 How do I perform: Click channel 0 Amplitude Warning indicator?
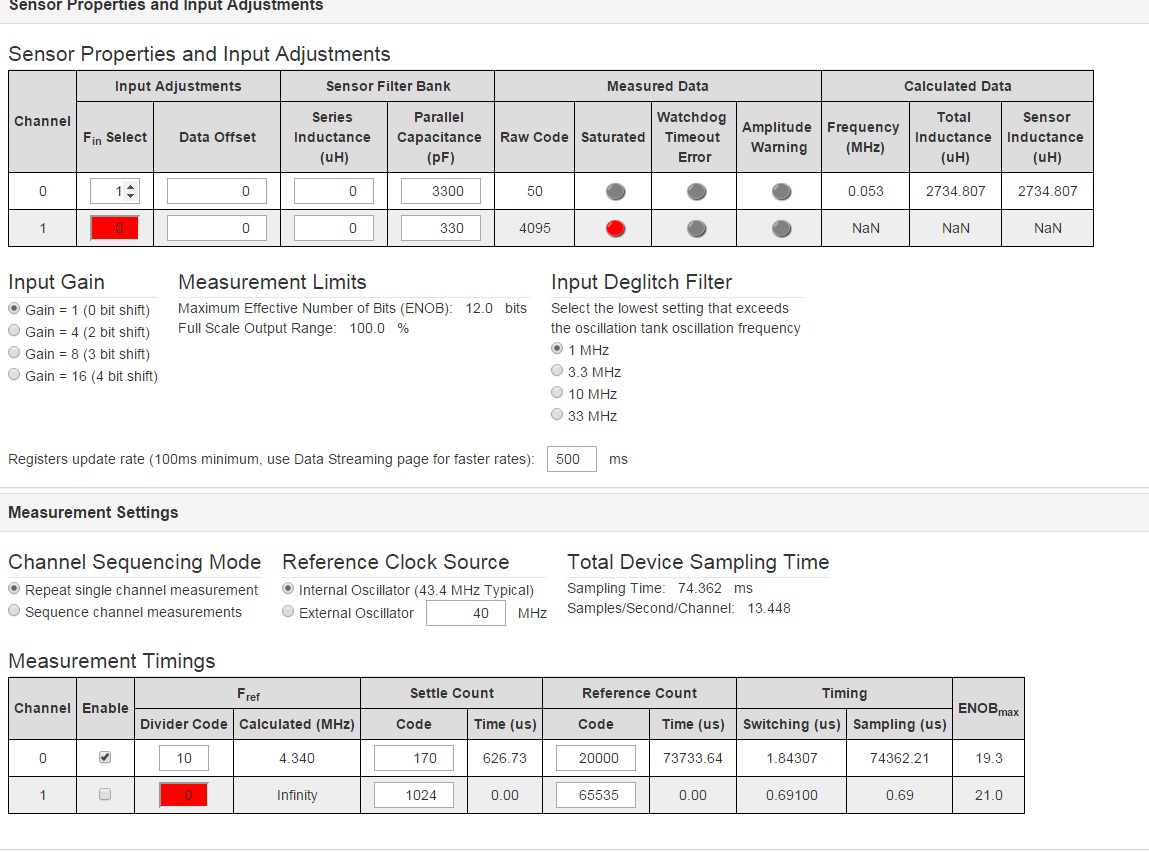[781, 192]
